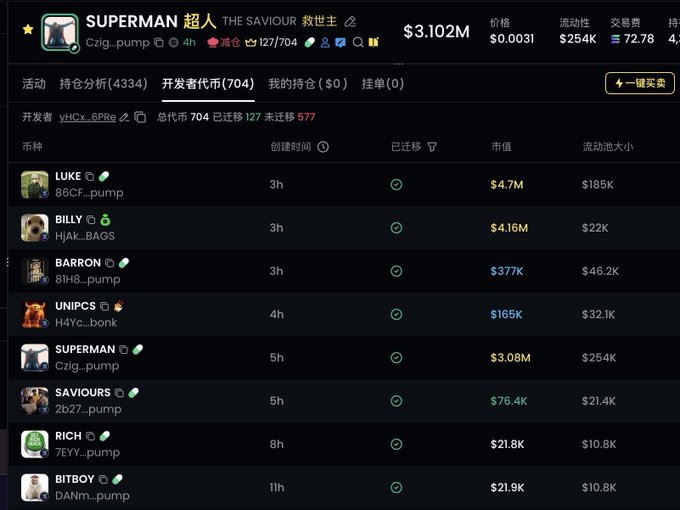The width and height of the screenshot is (680, 510).
Task: Click the pill icon next to RICH
Action: coord(105,436)
